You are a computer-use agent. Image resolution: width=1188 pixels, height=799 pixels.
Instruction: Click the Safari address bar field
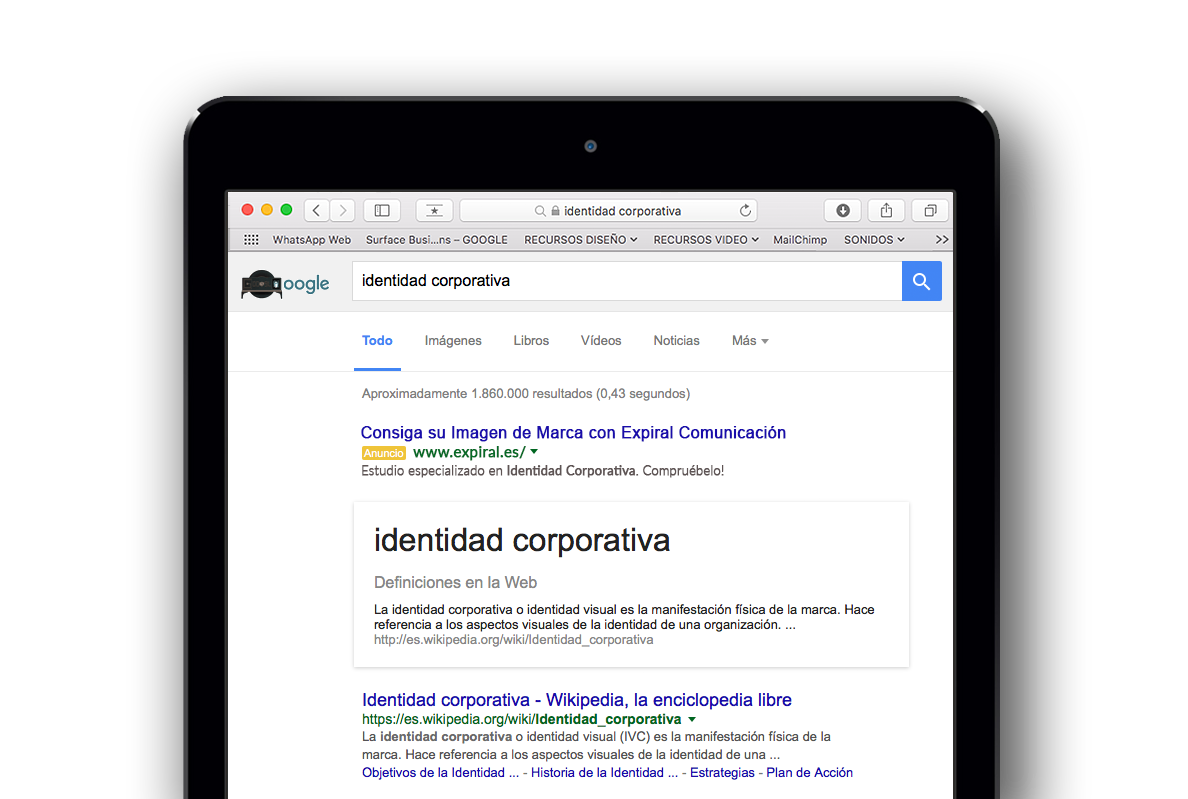pyautogui.click(x=608, y=211)
